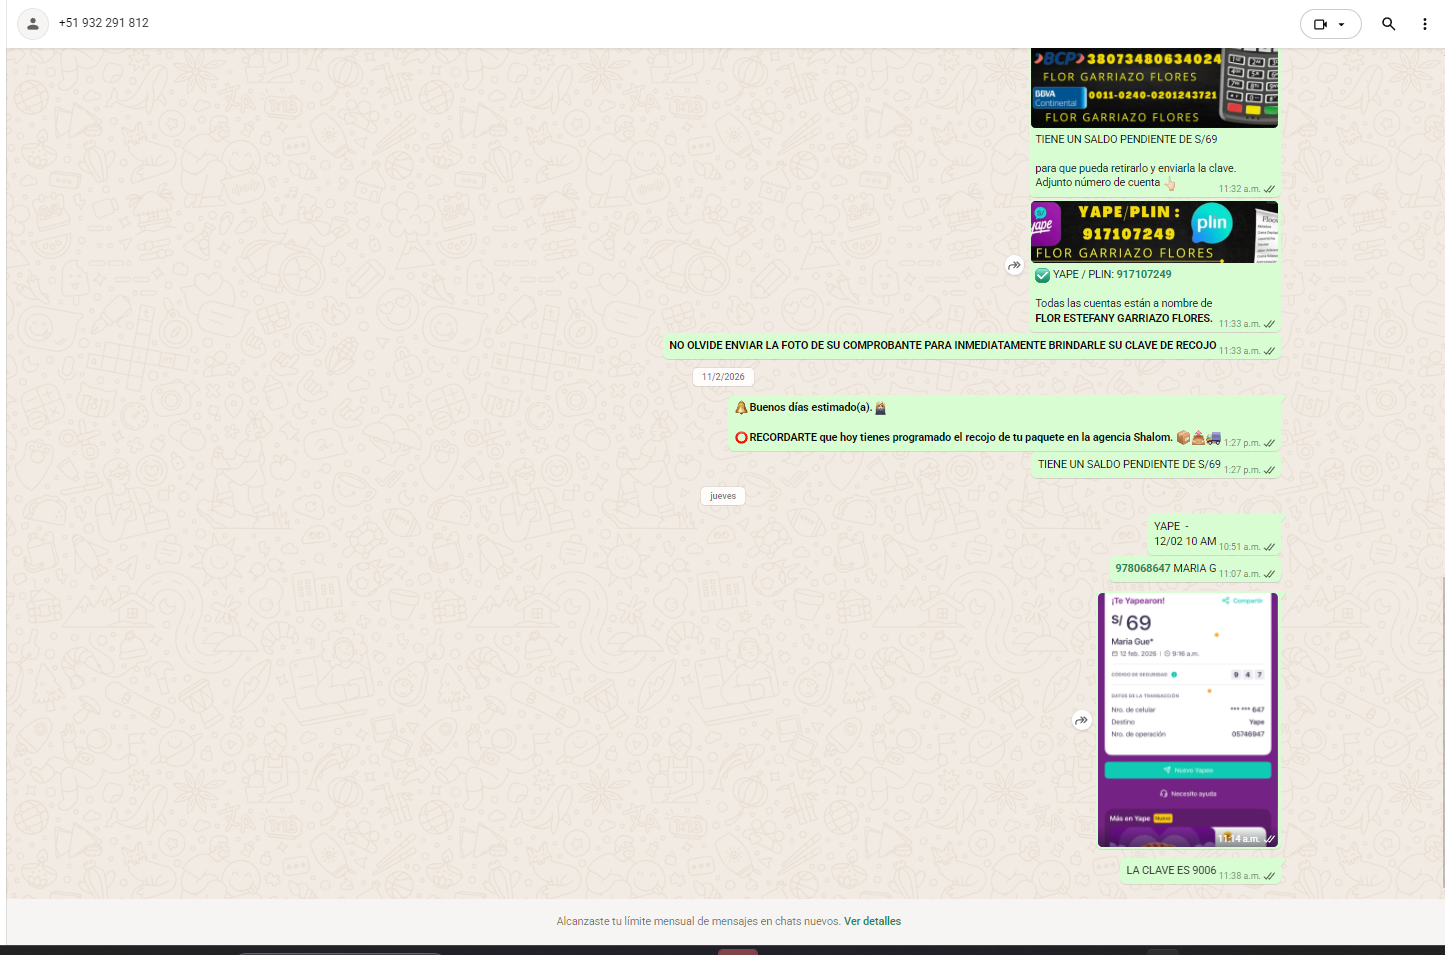Click the 917107249 phone number link
Viewport: 1445px width, 955px height.
click(x=1144, y=274)
